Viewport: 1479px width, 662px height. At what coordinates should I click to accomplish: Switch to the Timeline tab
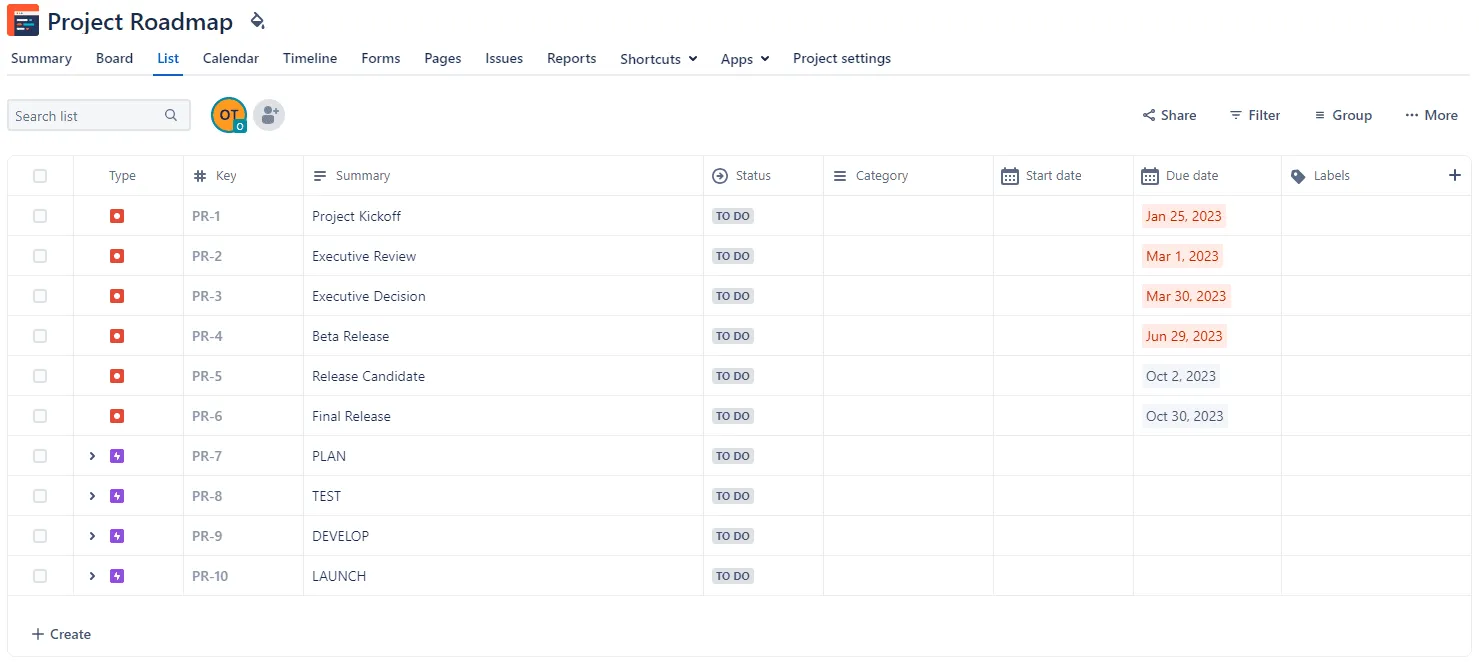point(310,58)
